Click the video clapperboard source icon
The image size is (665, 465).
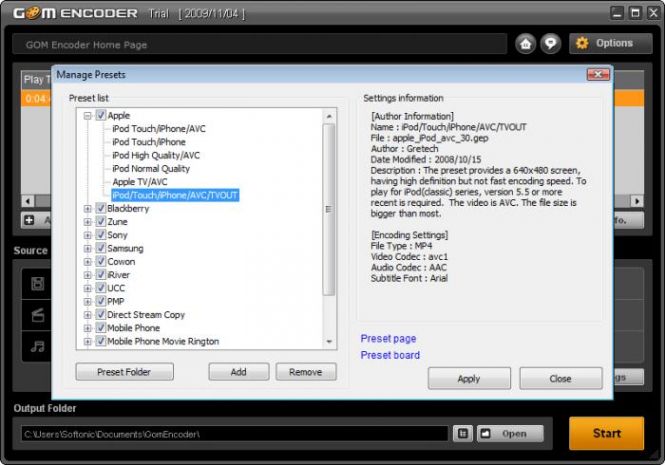[x=38, y=315]
